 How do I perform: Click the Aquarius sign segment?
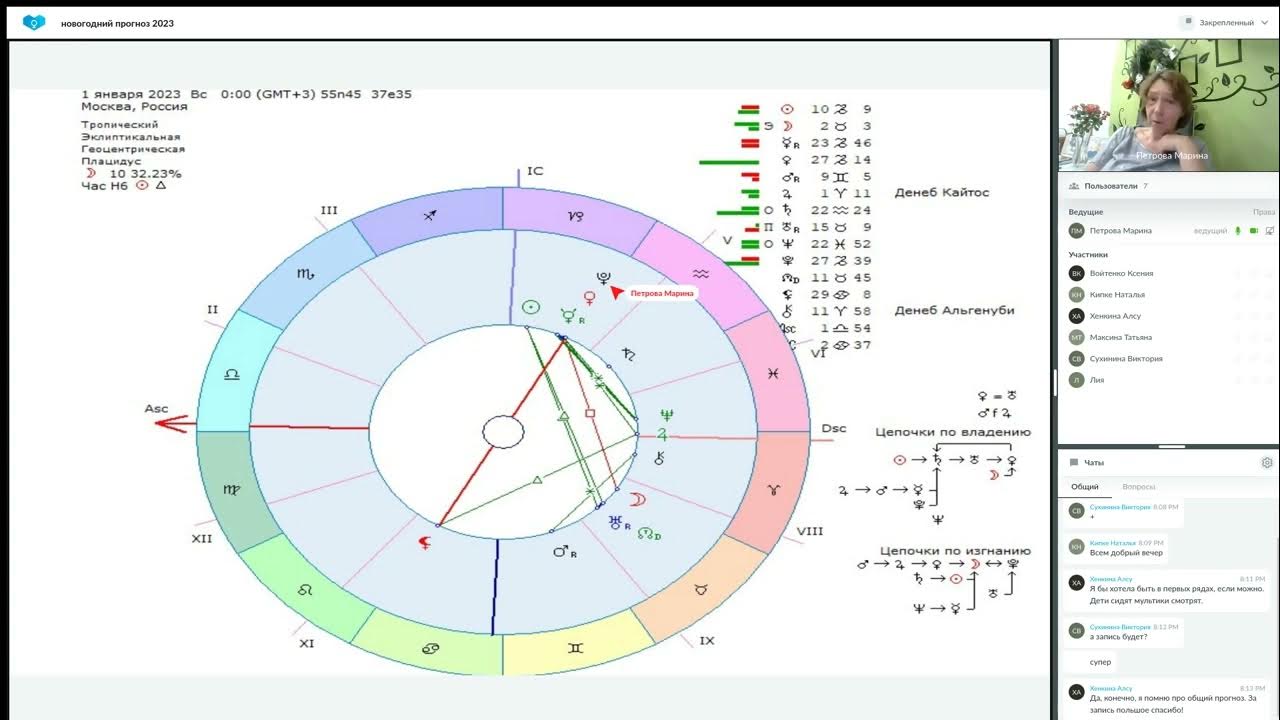tap(700, 272)
